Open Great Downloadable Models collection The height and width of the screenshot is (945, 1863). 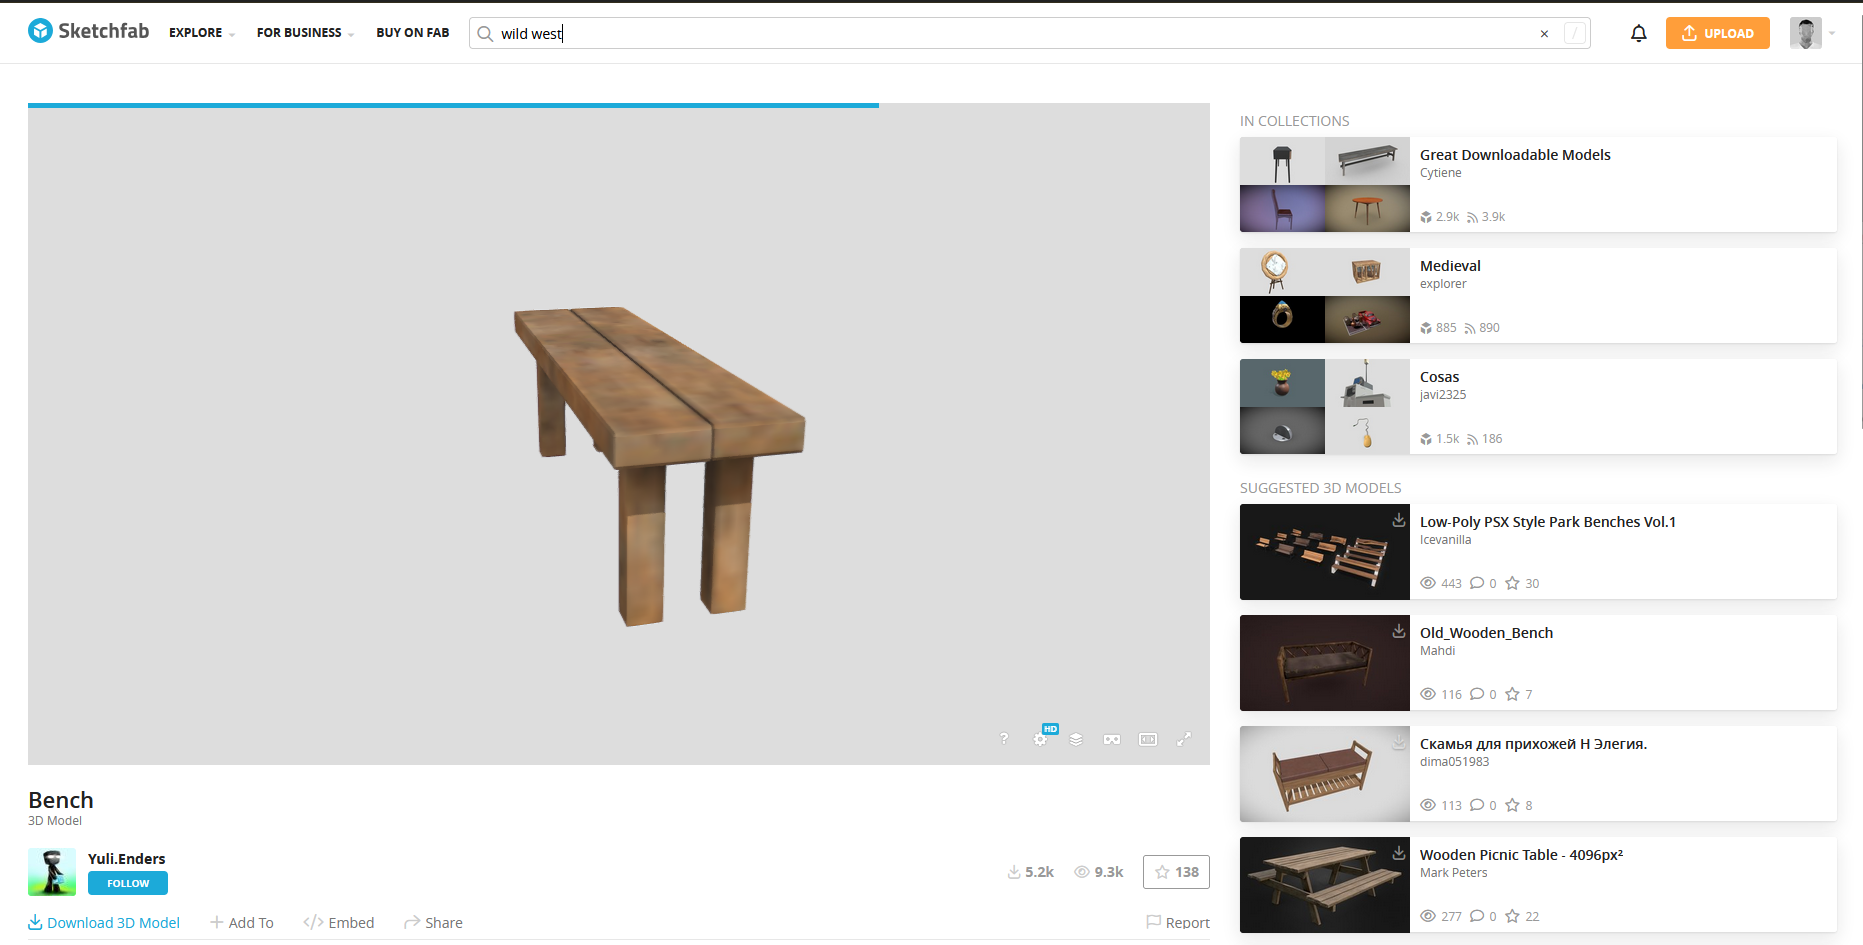click(1538, 185)
